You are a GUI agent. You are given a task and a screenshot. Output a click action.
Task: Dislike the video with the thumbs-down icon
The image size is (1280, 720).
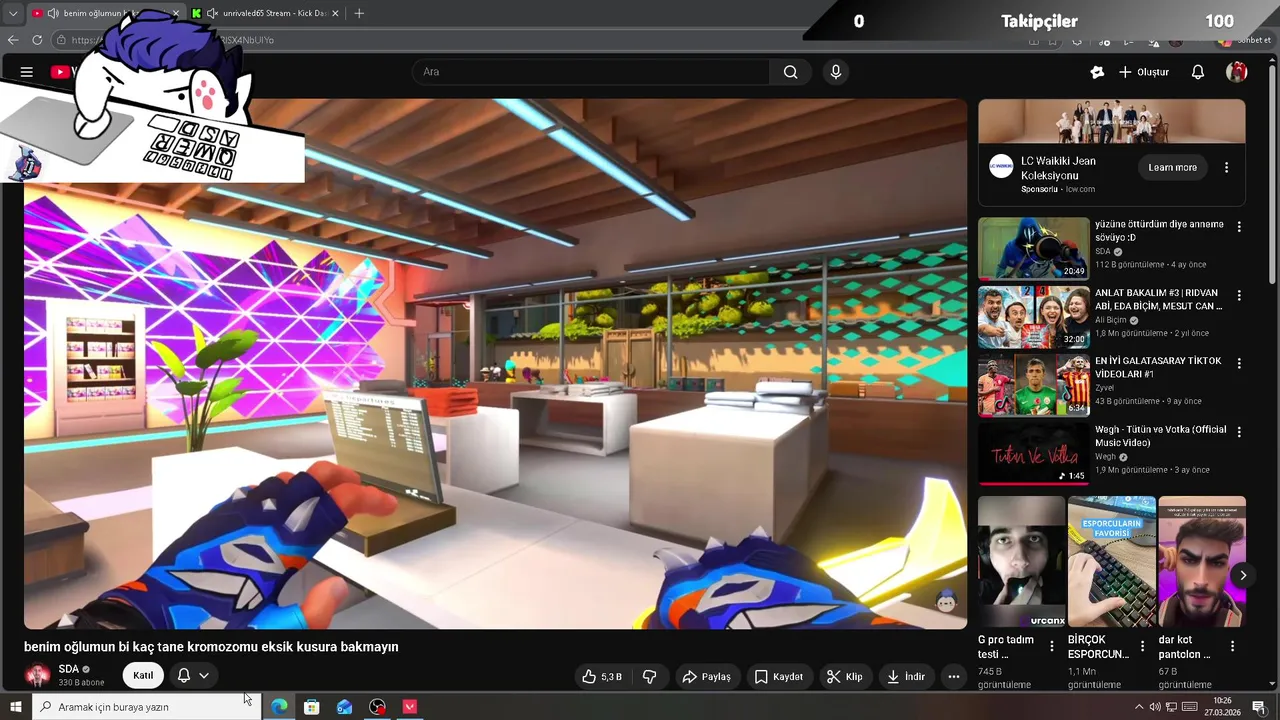click(x=649, y=677)
